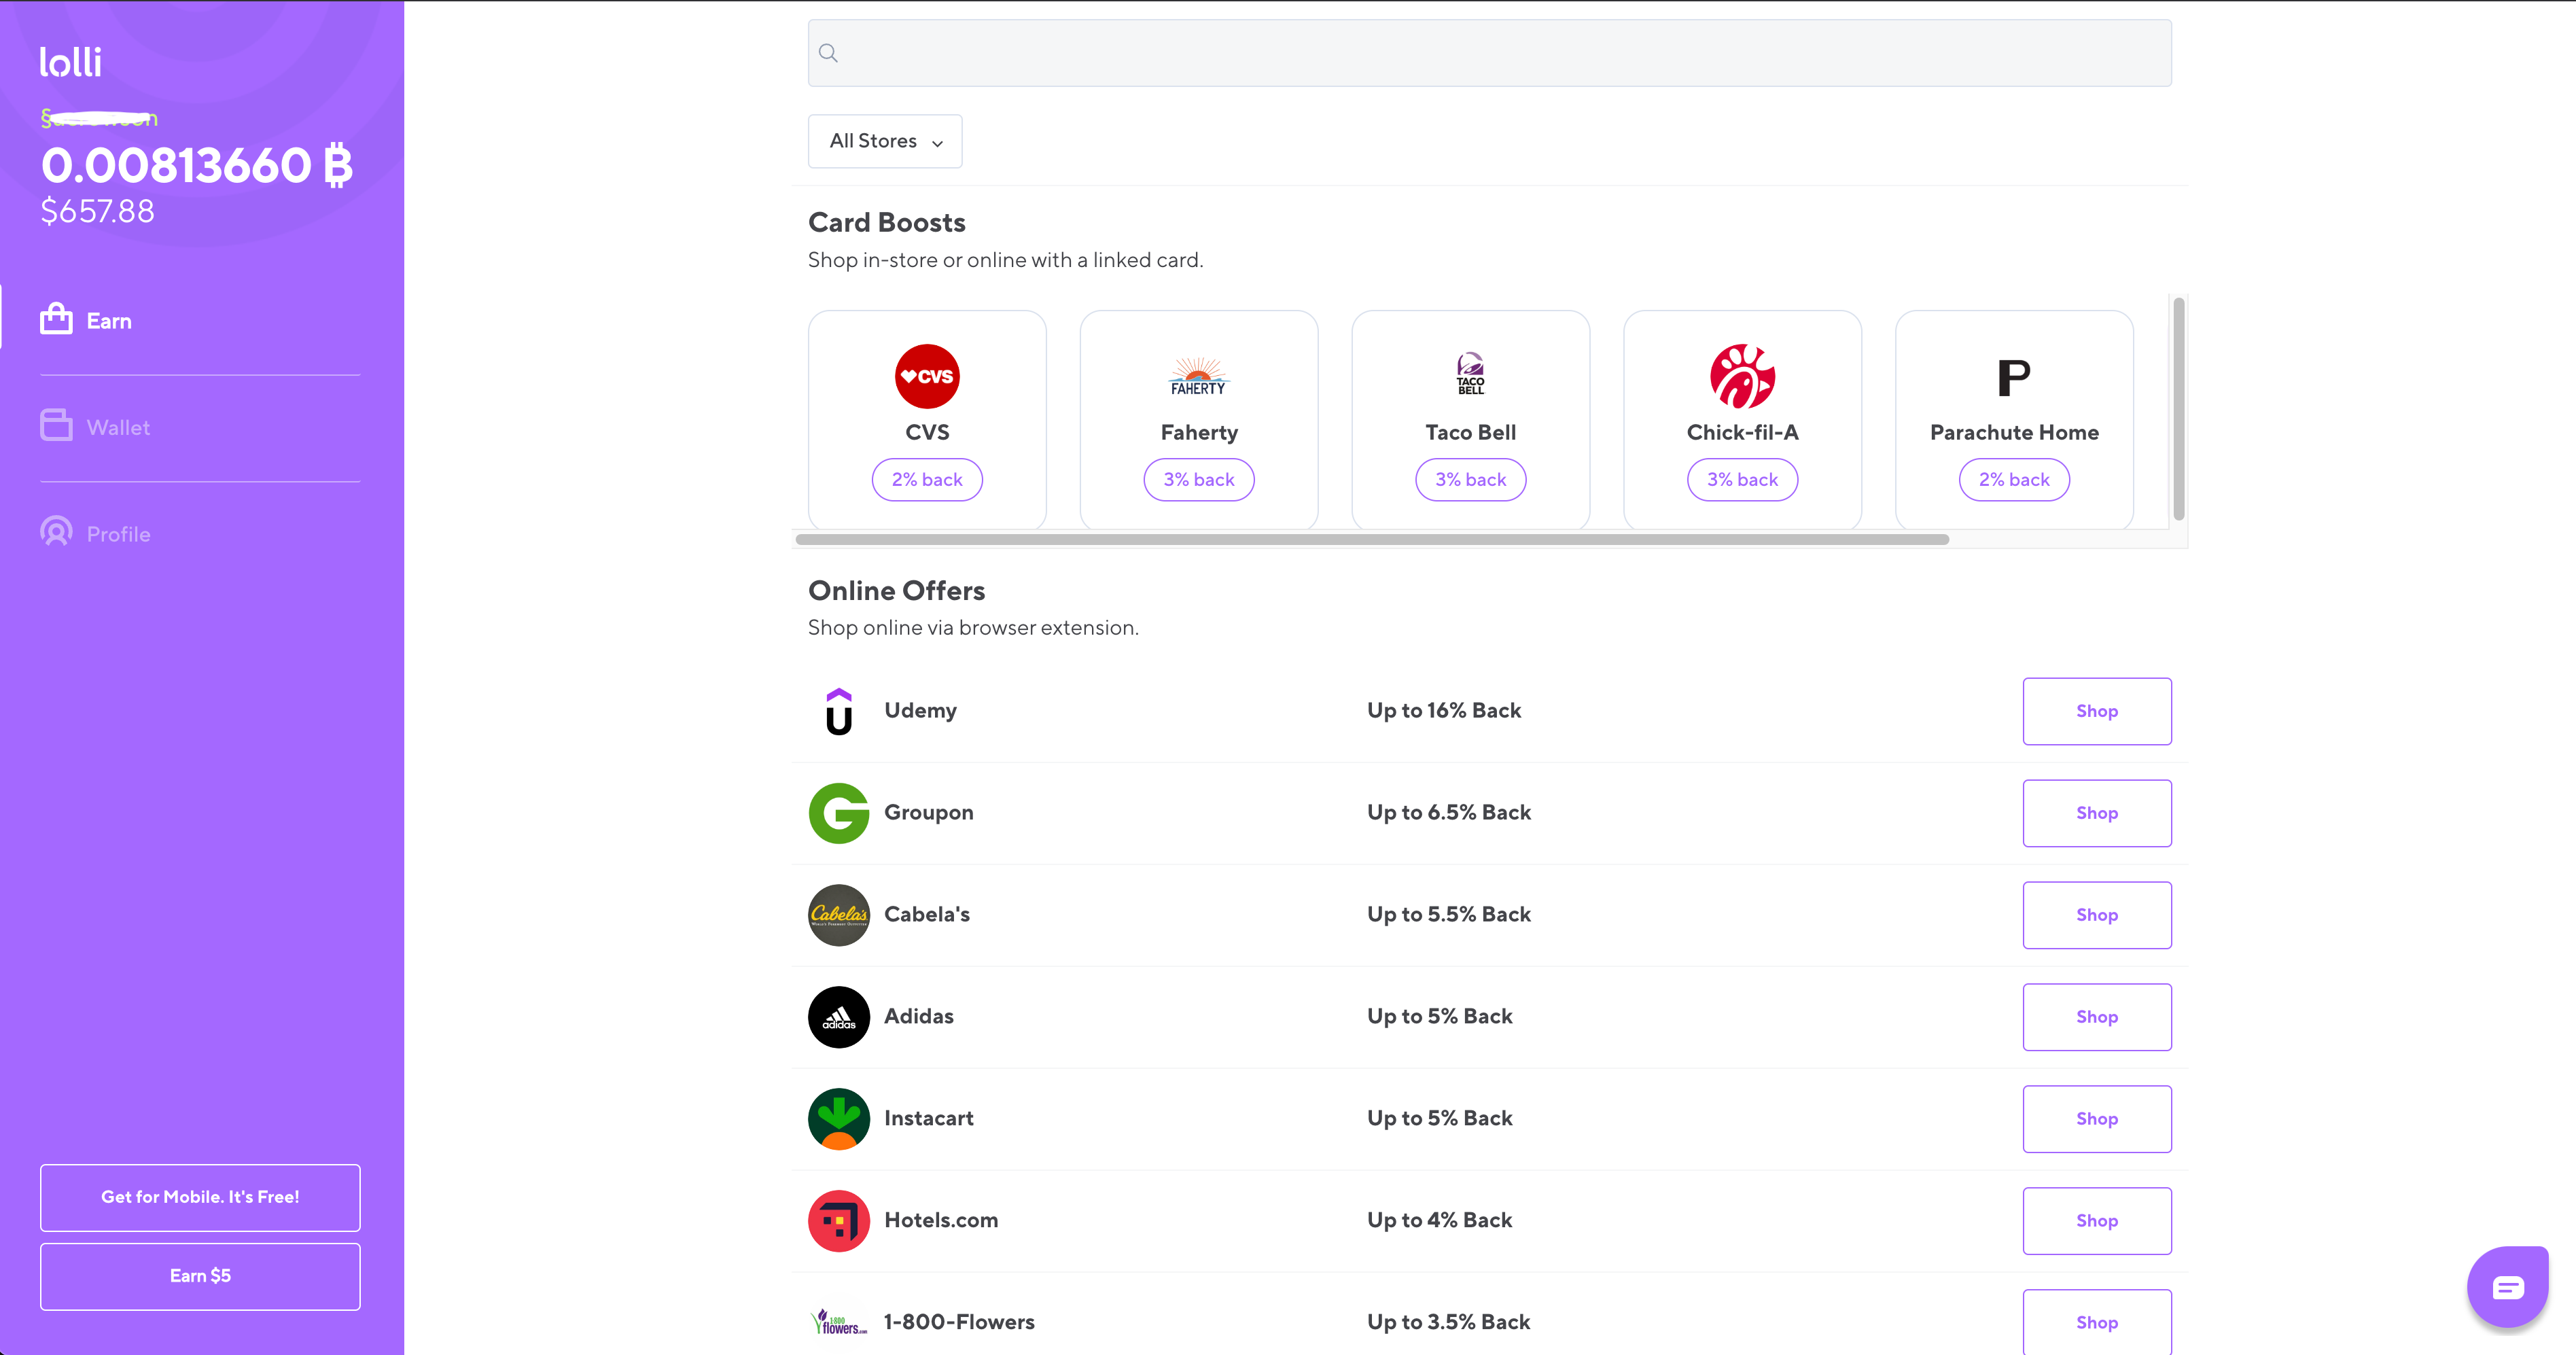Click Parachute Home 2% back badge
The height and width of the screenshot is (1355, 2576).
pos(2014,480)
